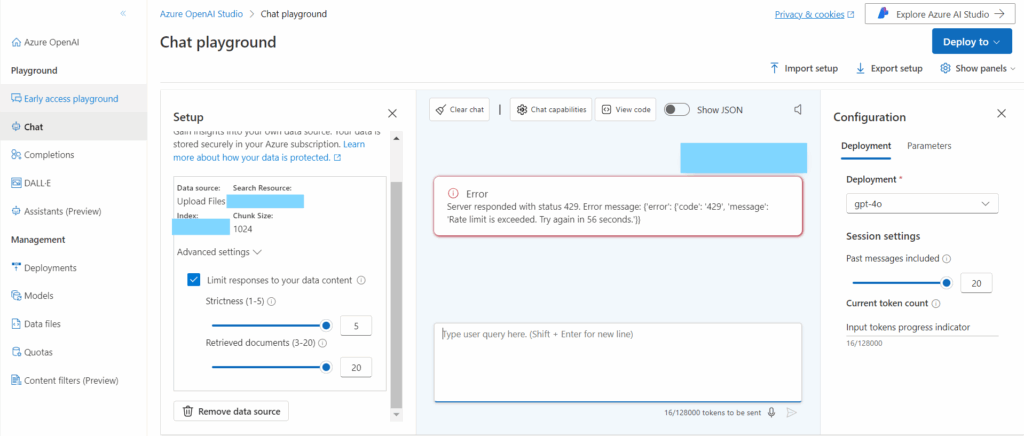Open the Deploy to dropdown
This screenshot has height=436, width=1024.
point(972,42)
